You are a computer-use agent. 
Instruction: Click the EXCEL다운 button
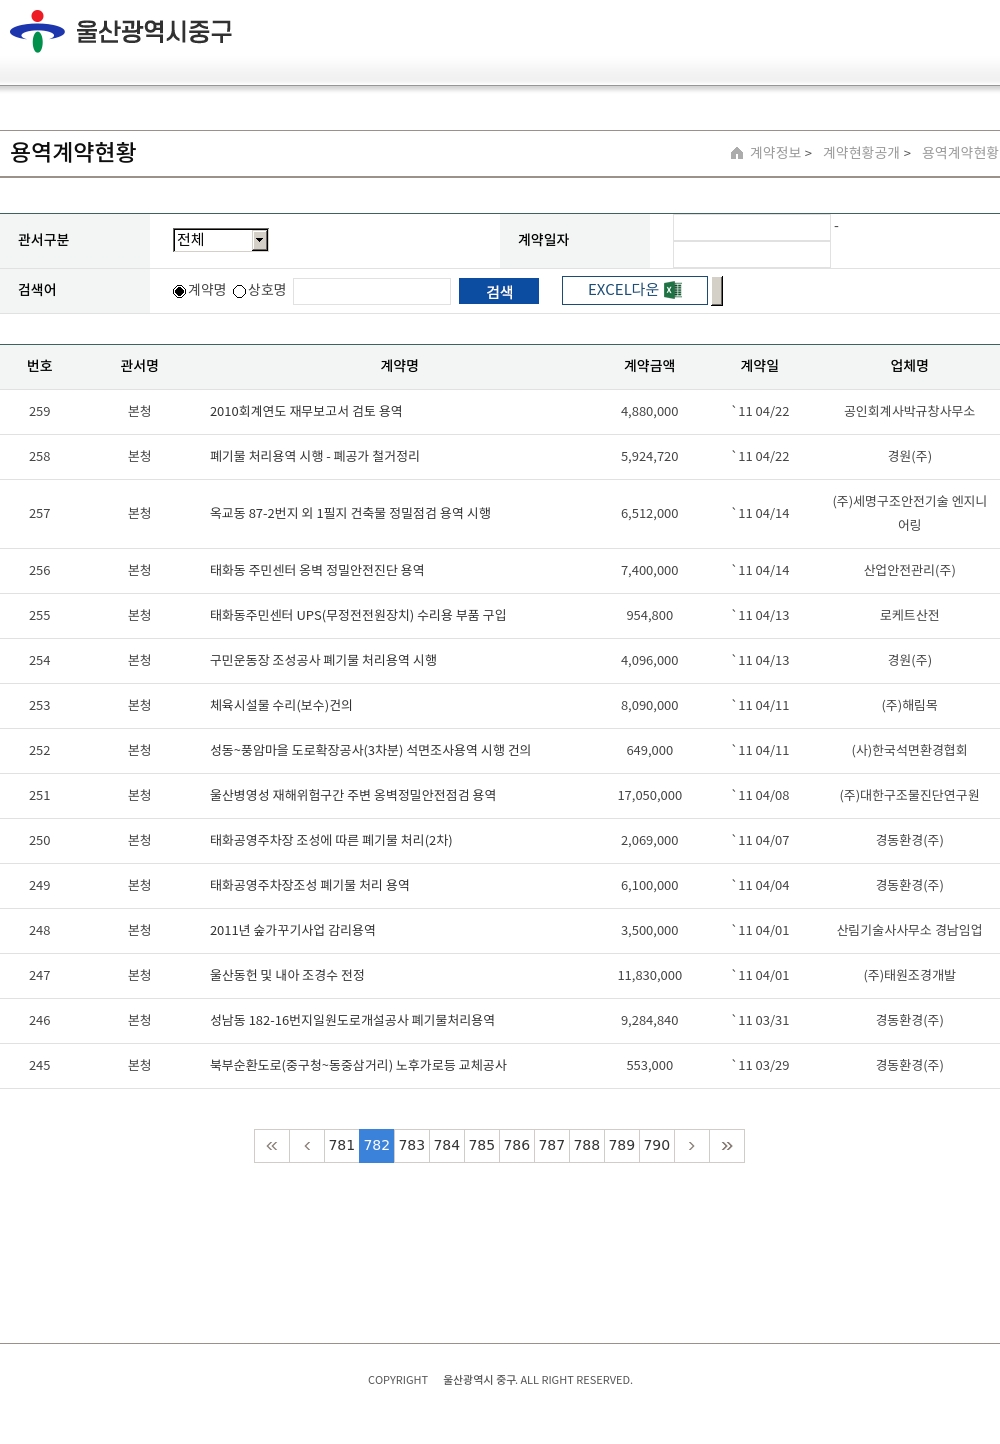[x=623, y=290]
